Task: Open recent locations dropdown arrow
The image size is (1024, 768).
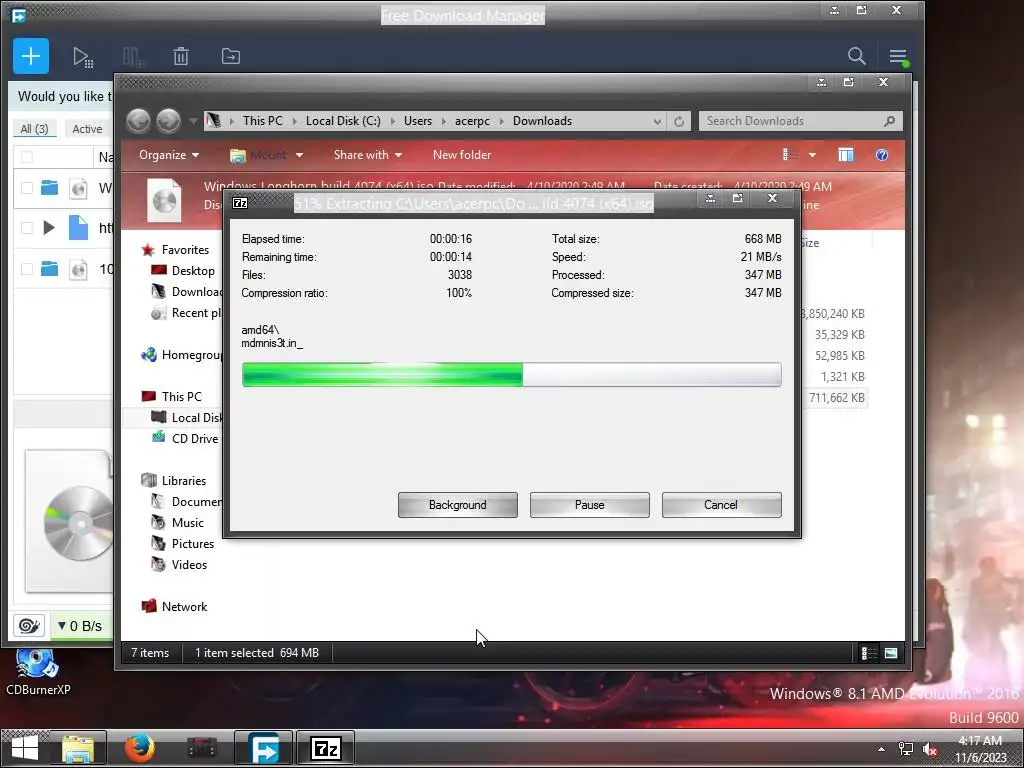Action: pos(193,121)
